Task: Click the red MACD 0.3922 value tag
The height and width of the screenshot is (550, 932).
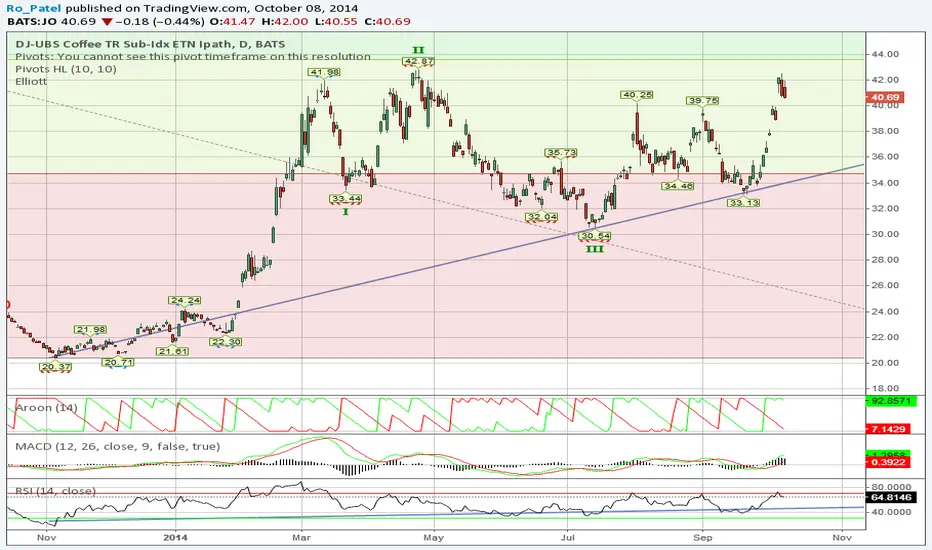Action: click(x=889, y=462)
